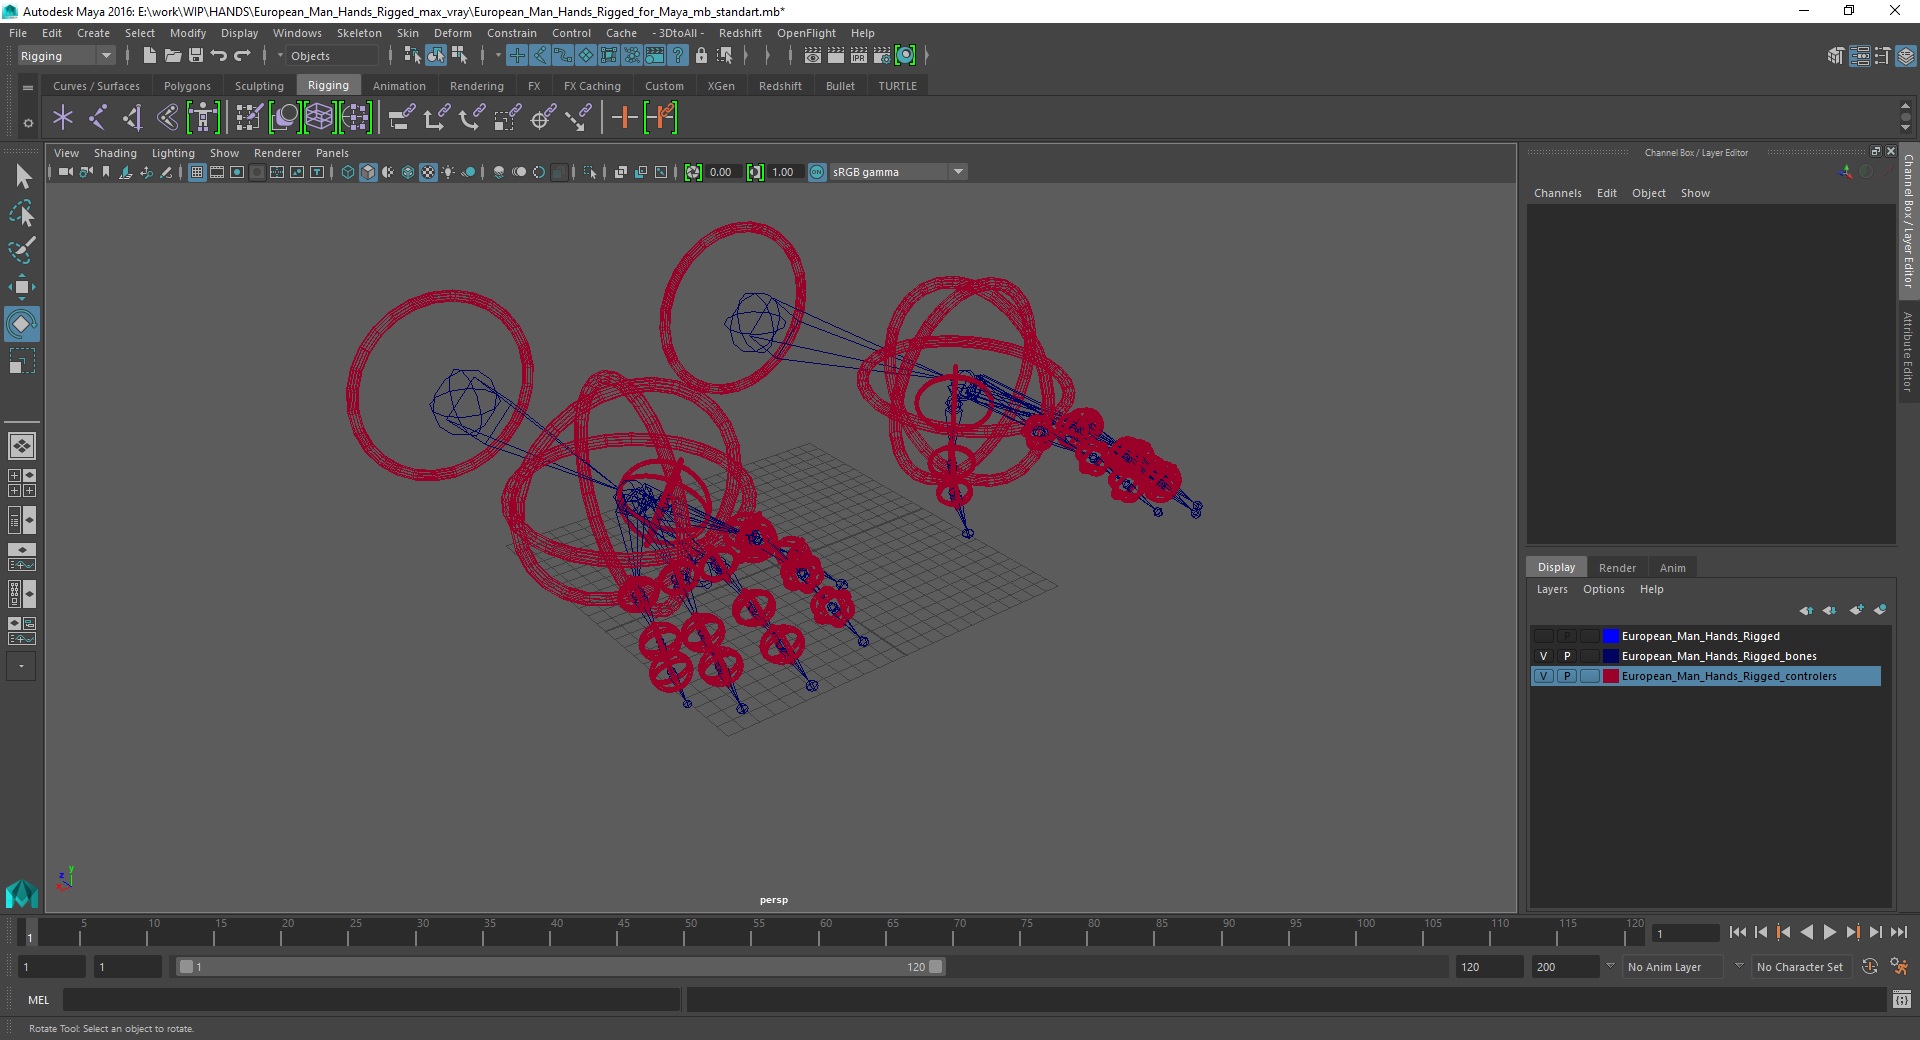Toggle the viewport grid display icon

(197, 172)
